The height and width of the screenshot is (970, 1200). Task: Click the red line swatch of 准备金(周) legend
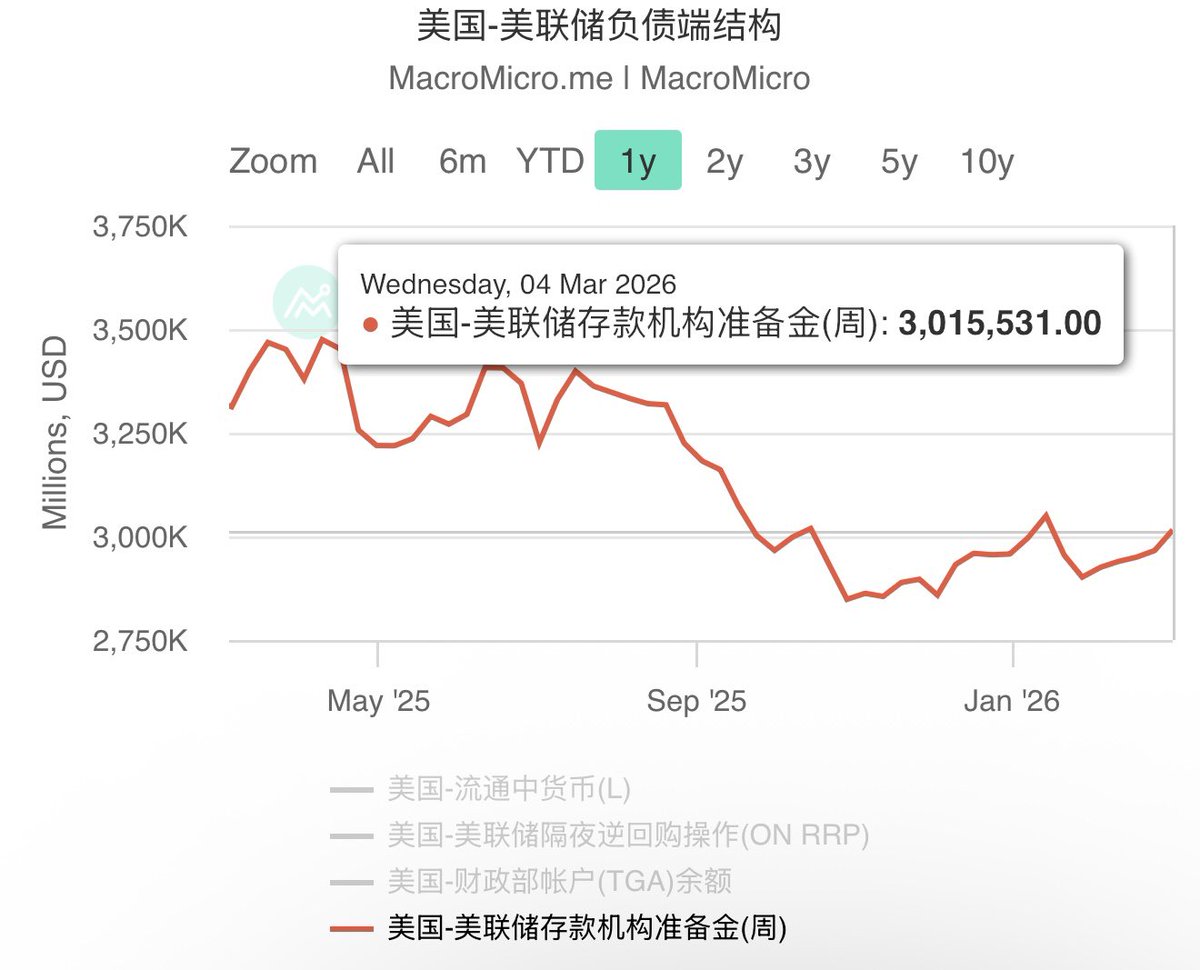[352, 929]
